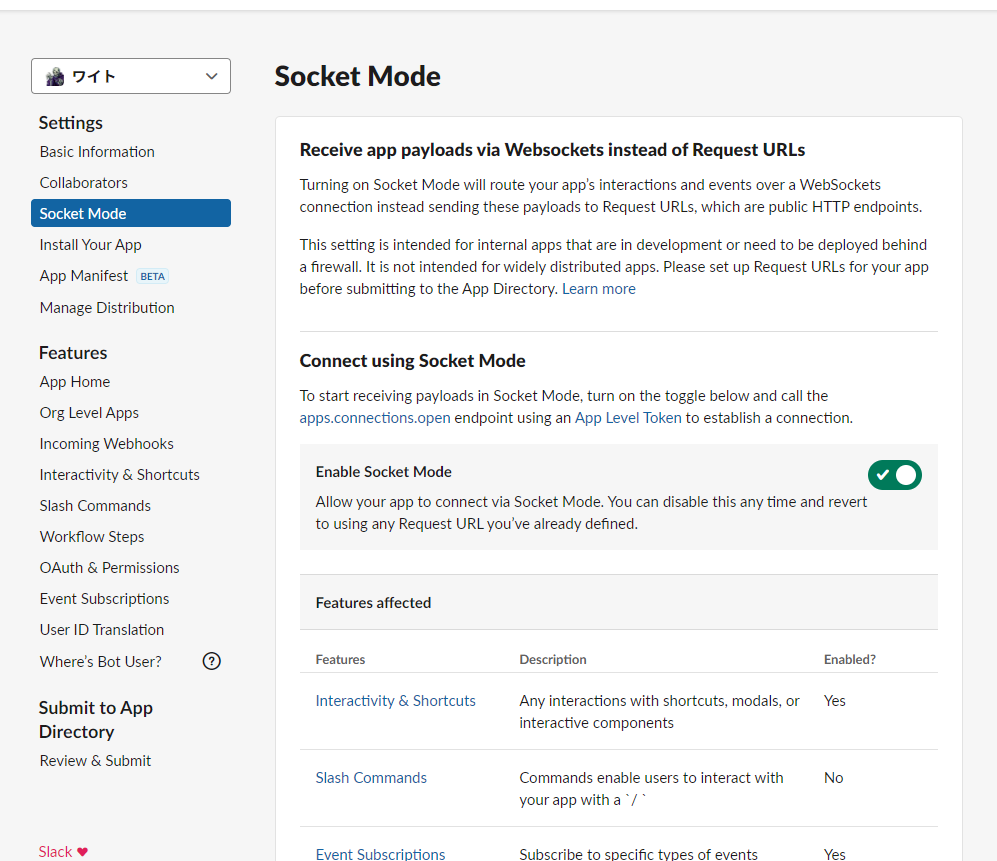Open Install Your App page
997x861 pixels.
coord(91,245)
